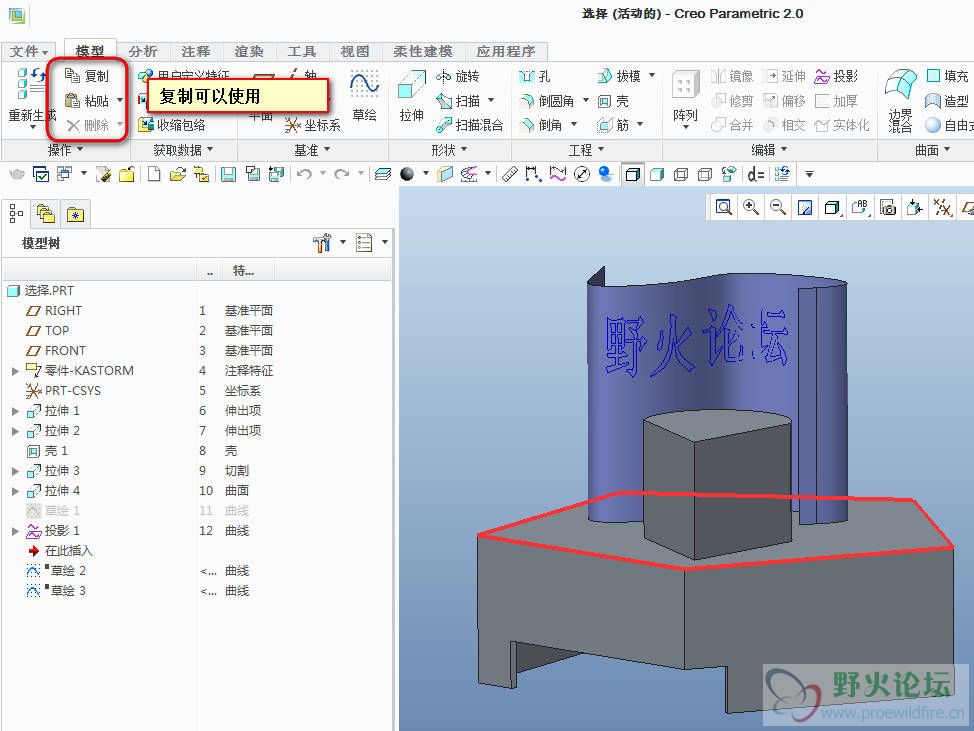Select the 旋转 (Revolve) tool
The height and width of the screenshot is (731, 974).
click(458, 77)
